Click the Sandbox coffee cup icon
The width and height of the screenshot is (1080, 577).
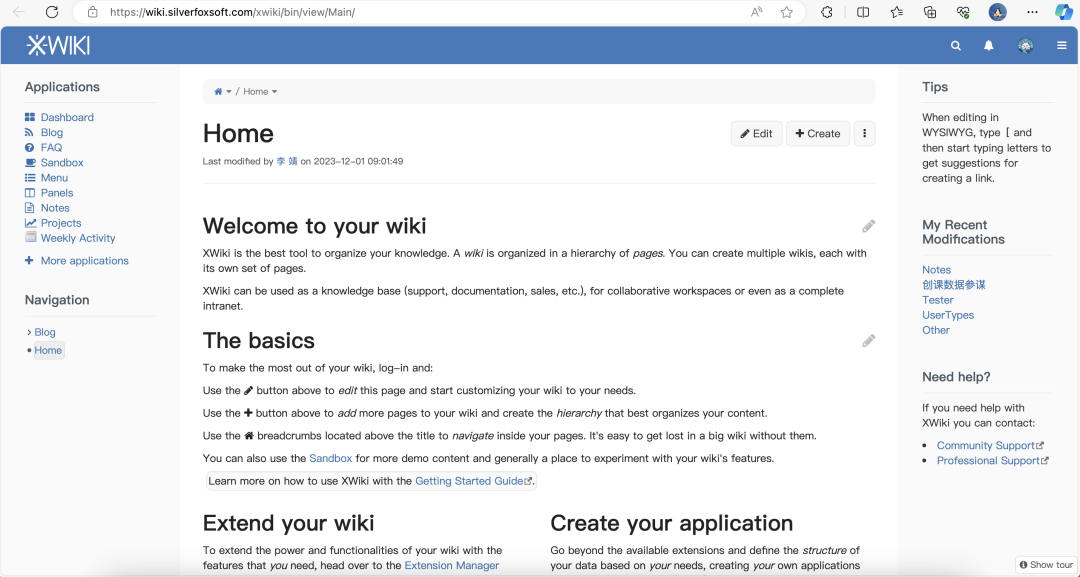point(30,162)
